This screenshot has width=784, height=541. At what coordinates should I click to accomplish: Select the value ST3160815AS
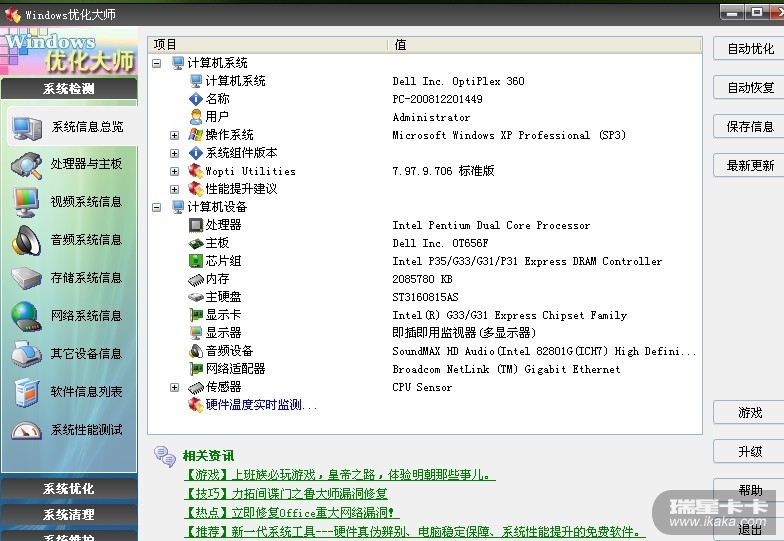pos(425,297)
